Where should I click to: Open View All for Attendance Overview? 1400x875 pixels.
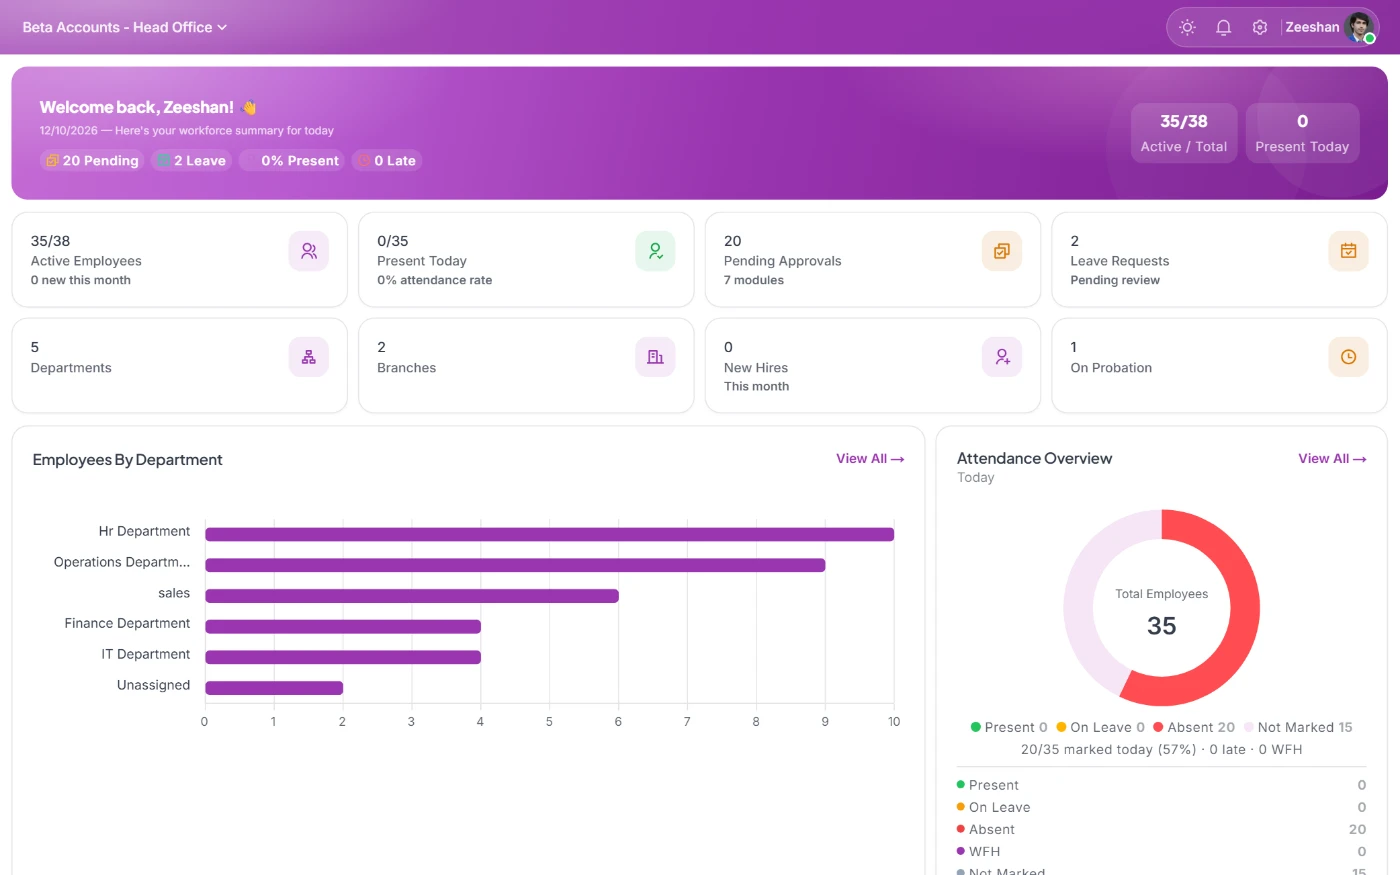[x=1332, y=459]
